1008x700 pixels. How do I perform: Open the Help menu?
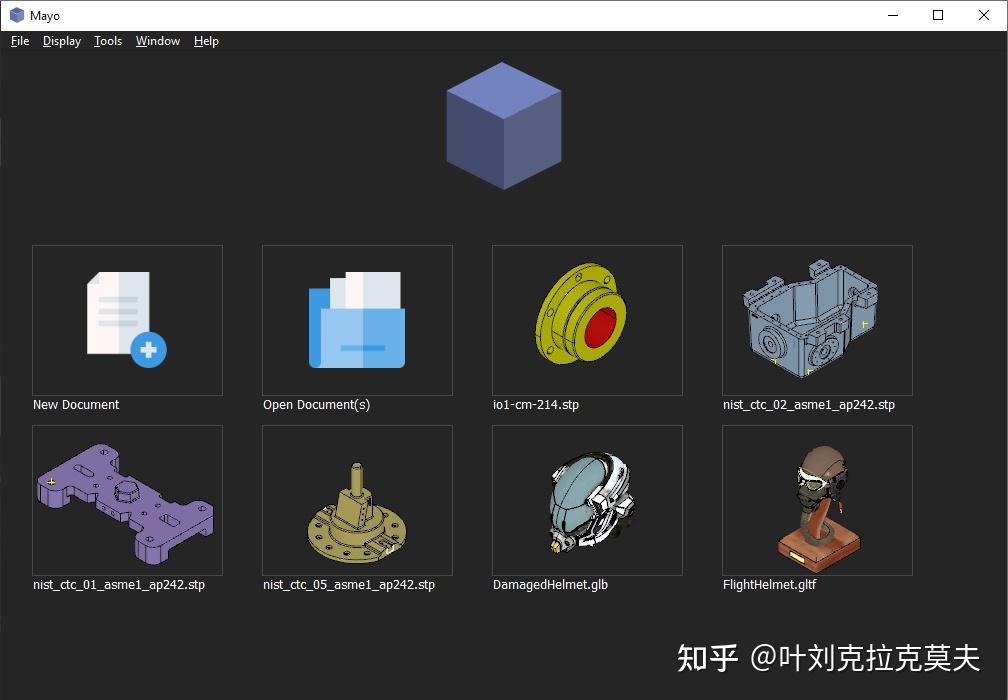[206, 41]
